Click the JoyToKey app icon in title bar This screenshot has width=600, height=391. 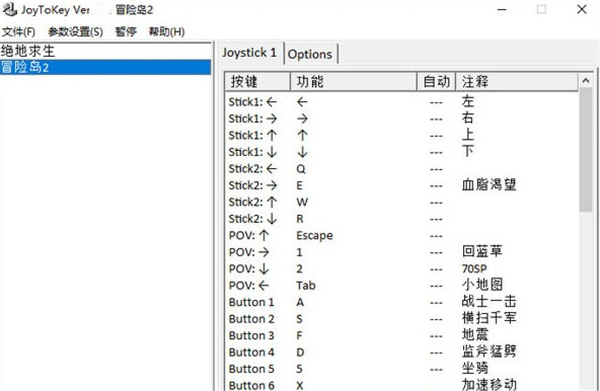[x=10, y=9]
